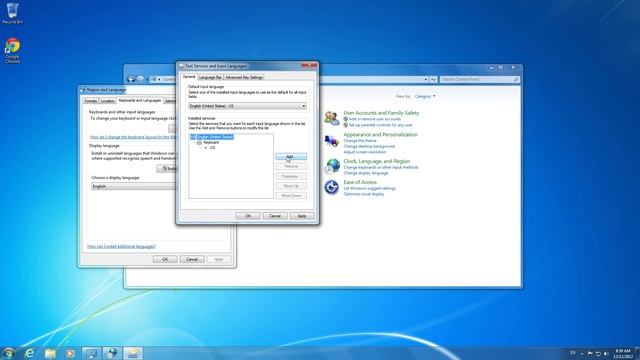
Task: Click the network tray icon
Action: click(x=598, y=353)
